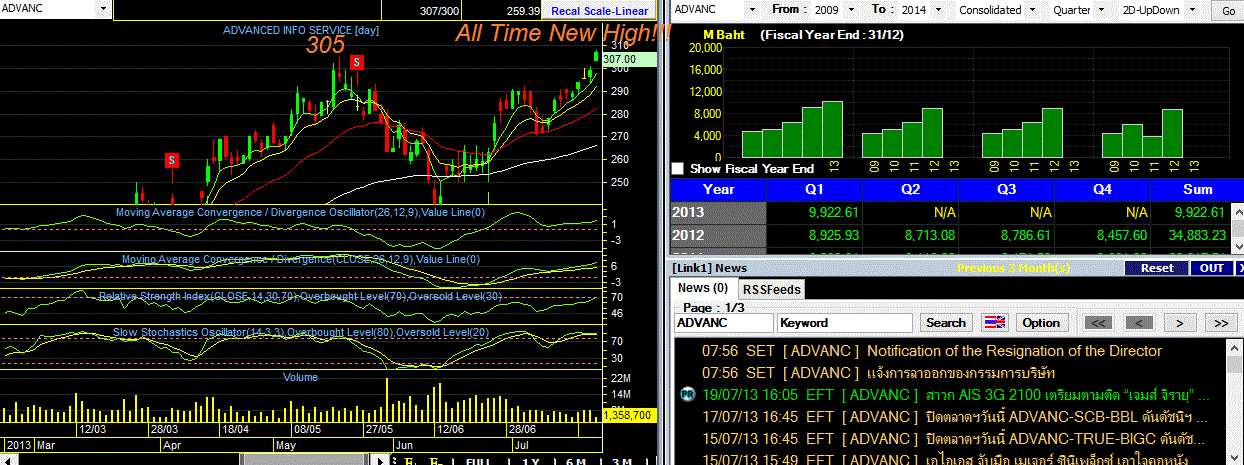The image size is (1244, 465).
Task: Select the 2013 row year cell
Action: 718,212
